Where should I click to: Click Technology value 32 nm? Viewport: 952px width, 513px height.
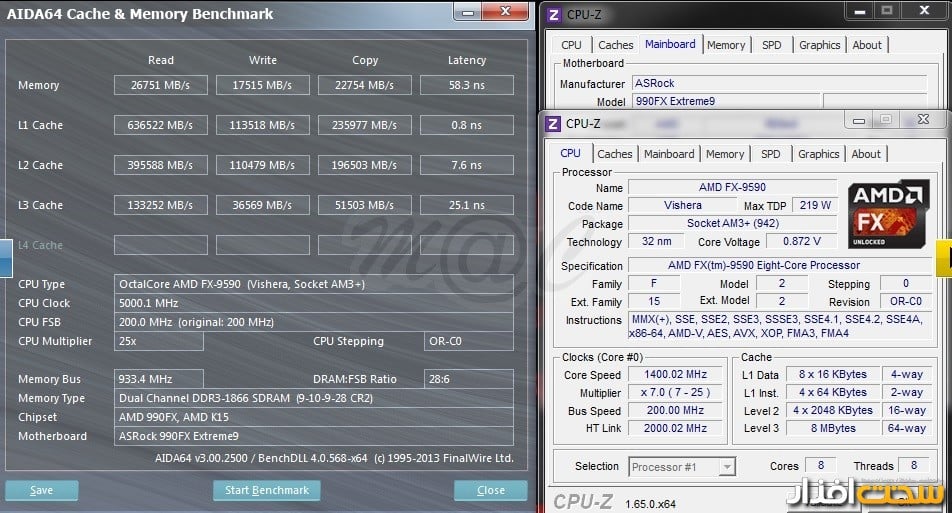[x=657, y=242]
